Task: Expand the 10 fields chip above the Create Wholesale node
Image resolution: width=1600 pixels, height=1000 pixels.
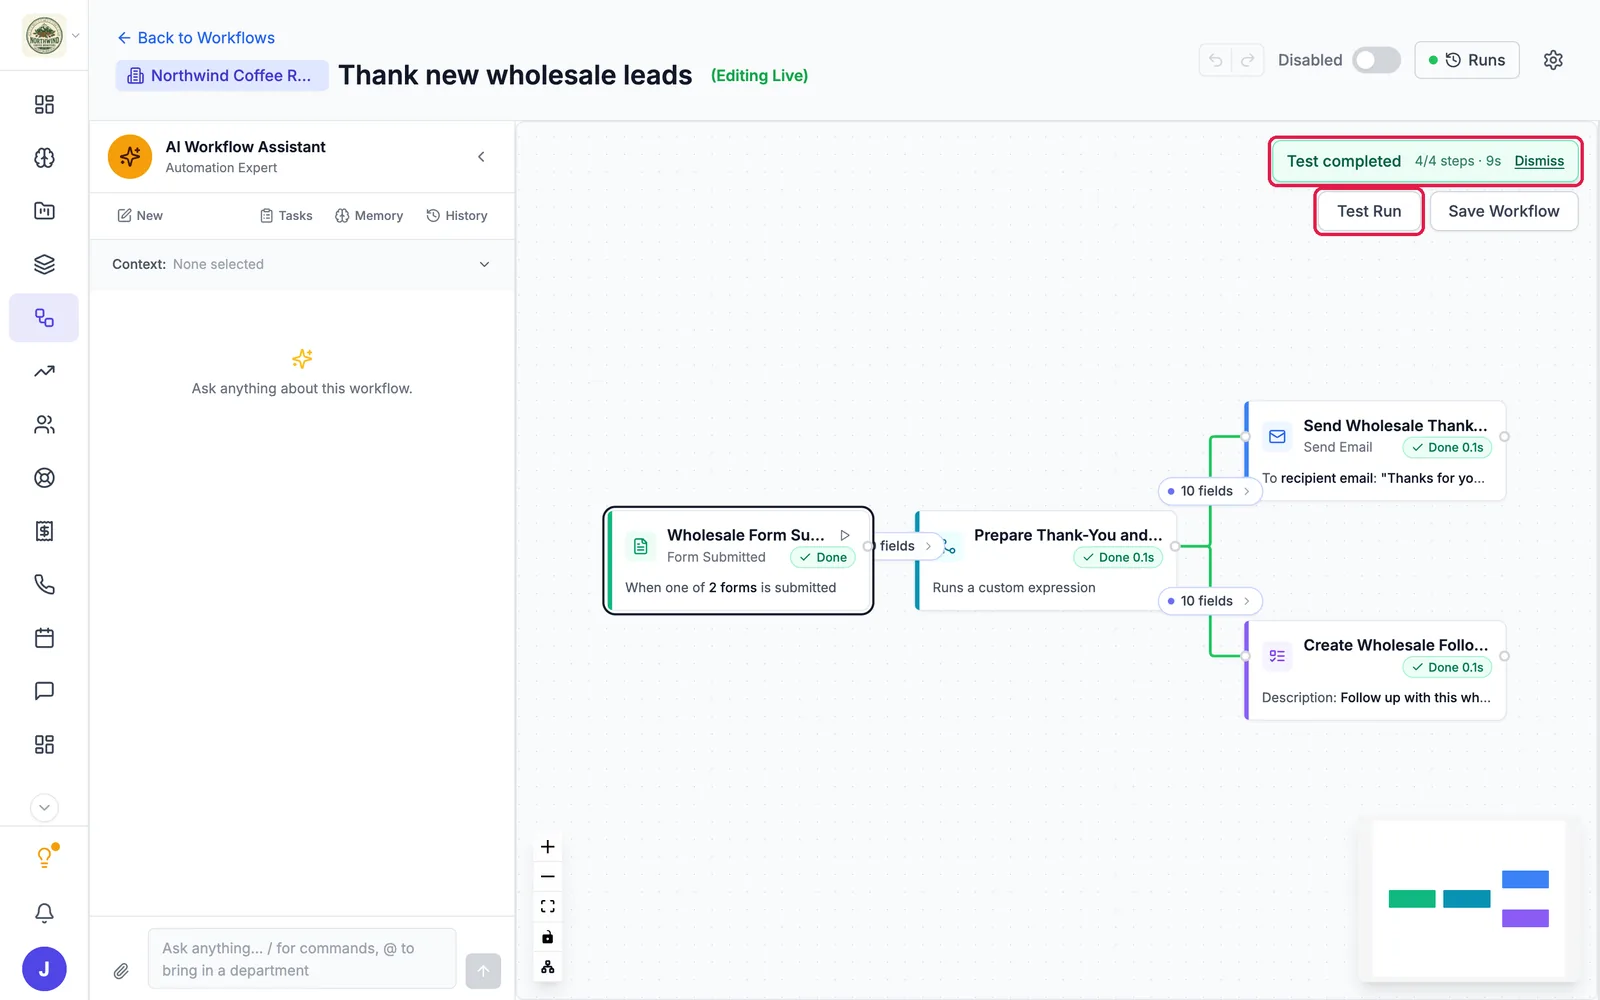Action: (1210, 601)
